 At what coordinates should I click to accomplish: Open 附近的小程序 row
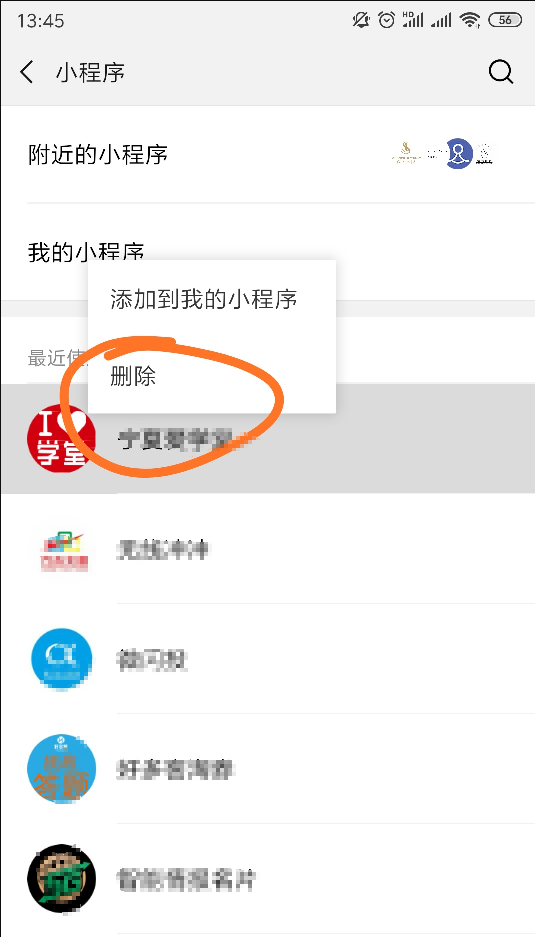click(x=267, y=154)
